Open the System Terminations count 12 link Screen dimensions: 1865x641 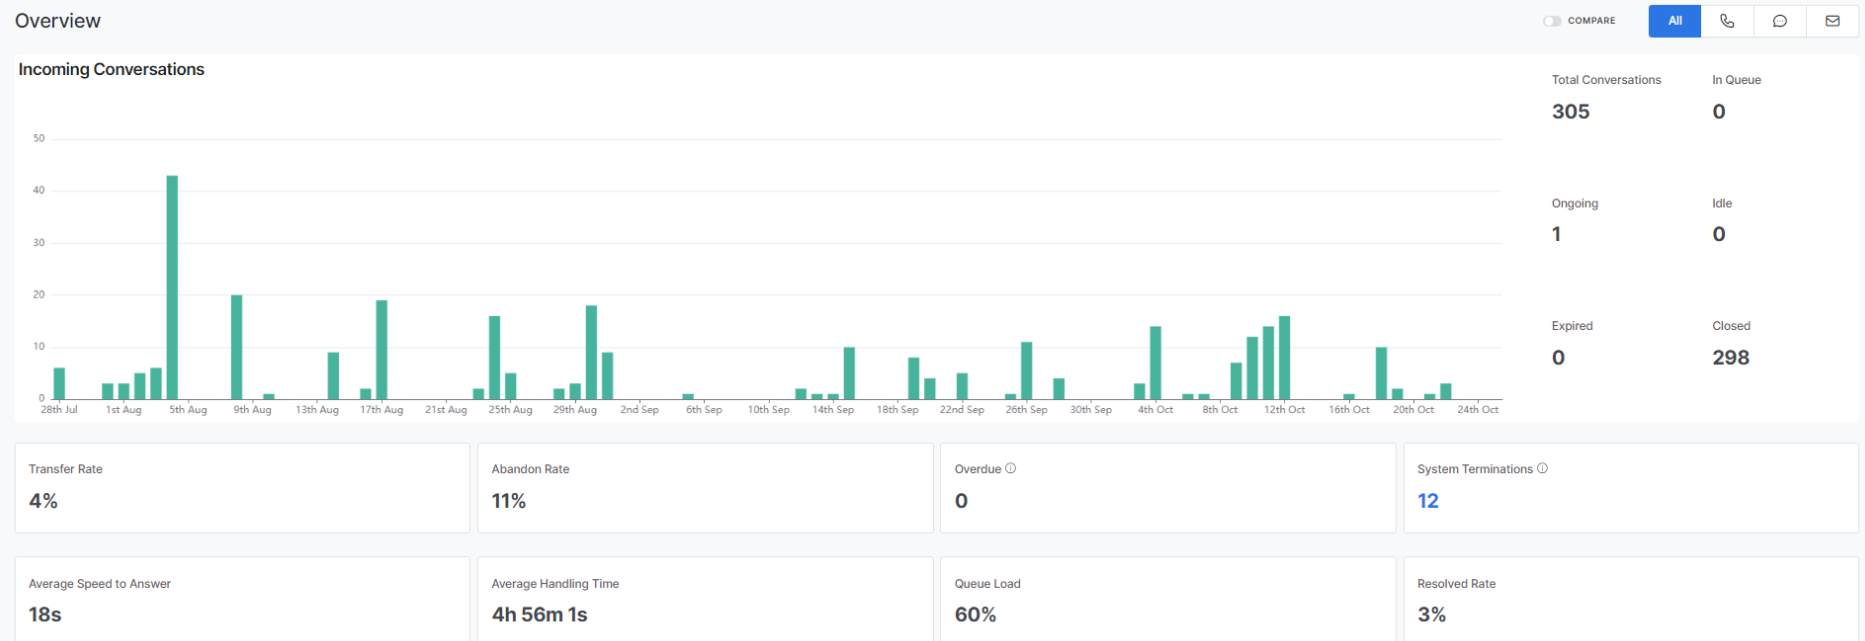click(x=1428, y=501)
